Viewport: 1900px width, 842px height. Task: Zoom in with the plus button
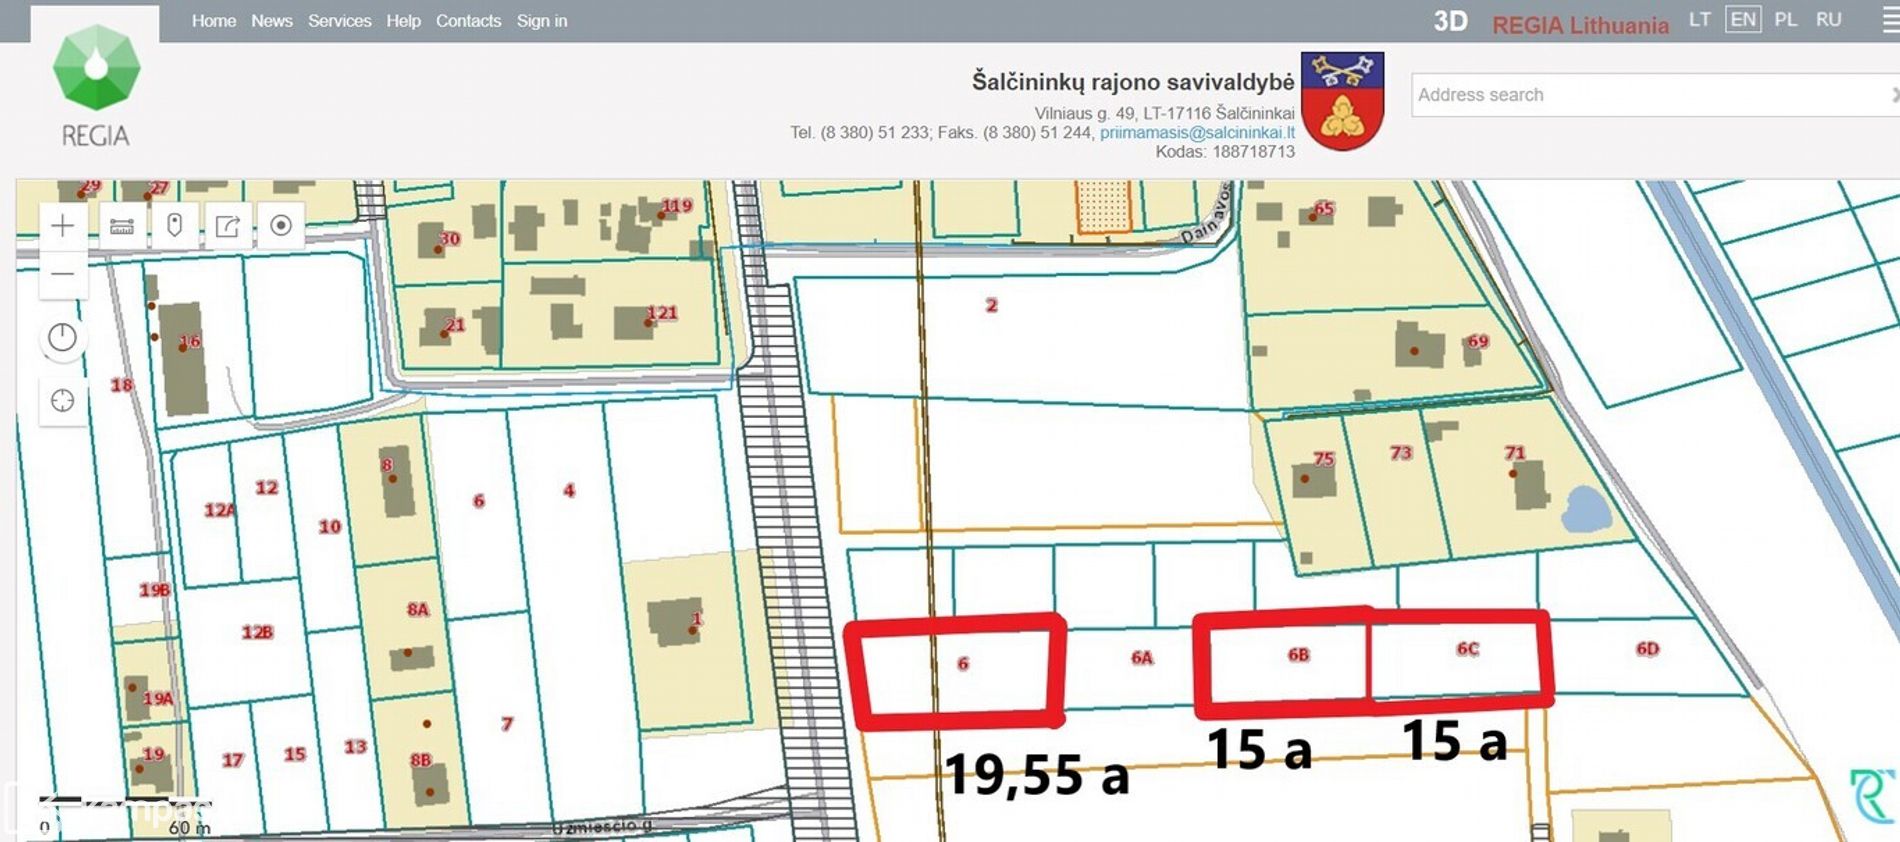[62, 226]
